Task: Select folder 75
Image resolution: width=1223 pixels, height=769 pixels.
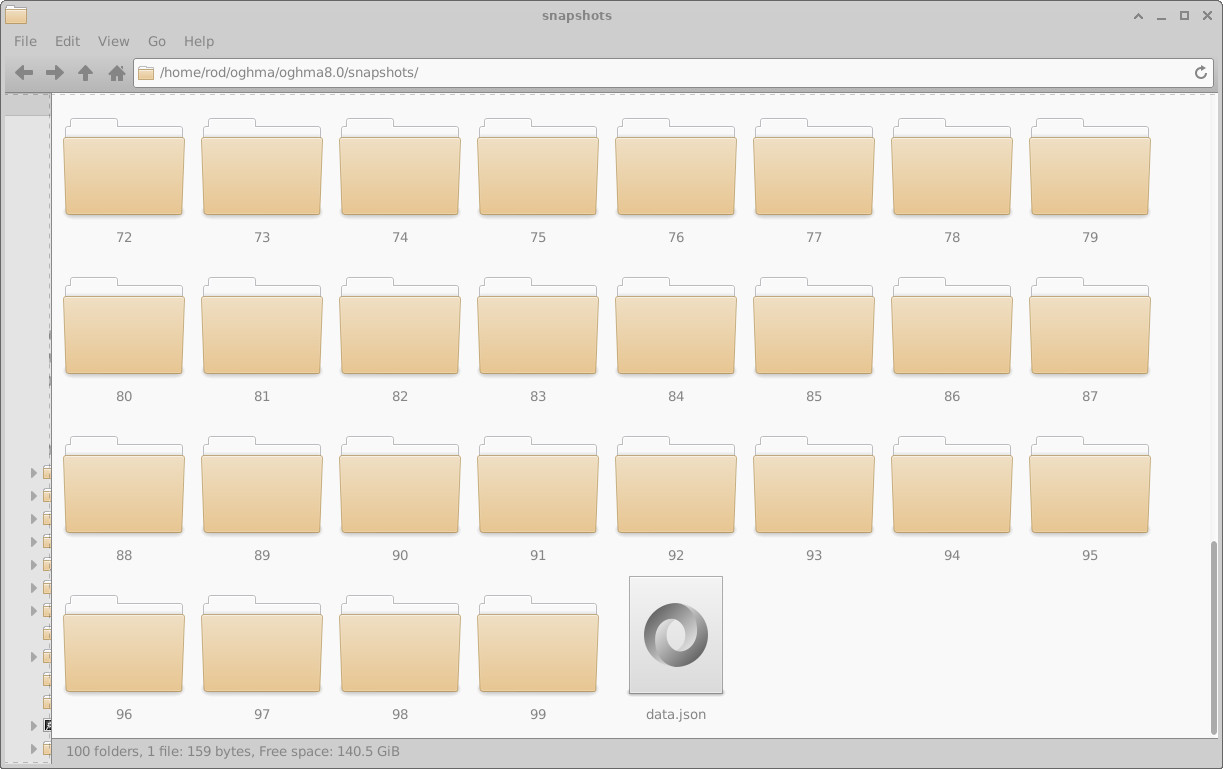Action: (538, 180)
